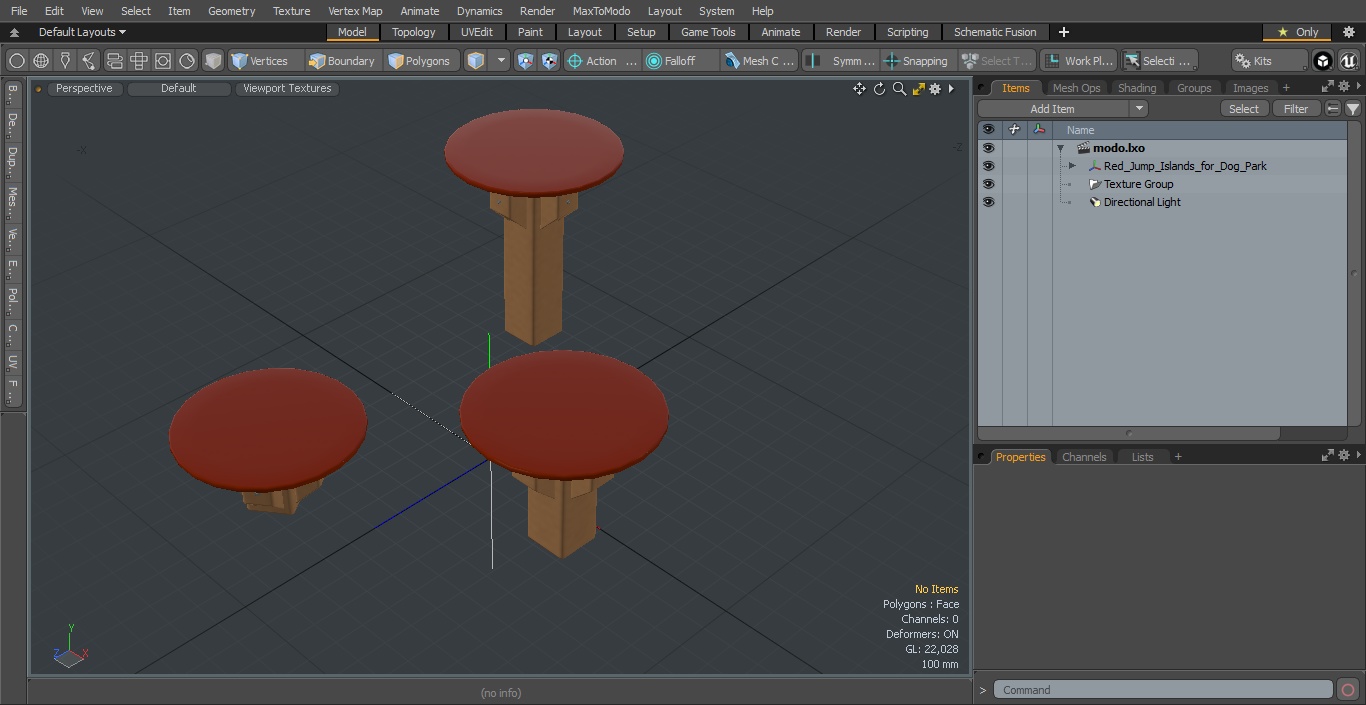Screen dimensions: 1366x705
Task: Add a new layout tab with plus
Action: (1063, 32)
